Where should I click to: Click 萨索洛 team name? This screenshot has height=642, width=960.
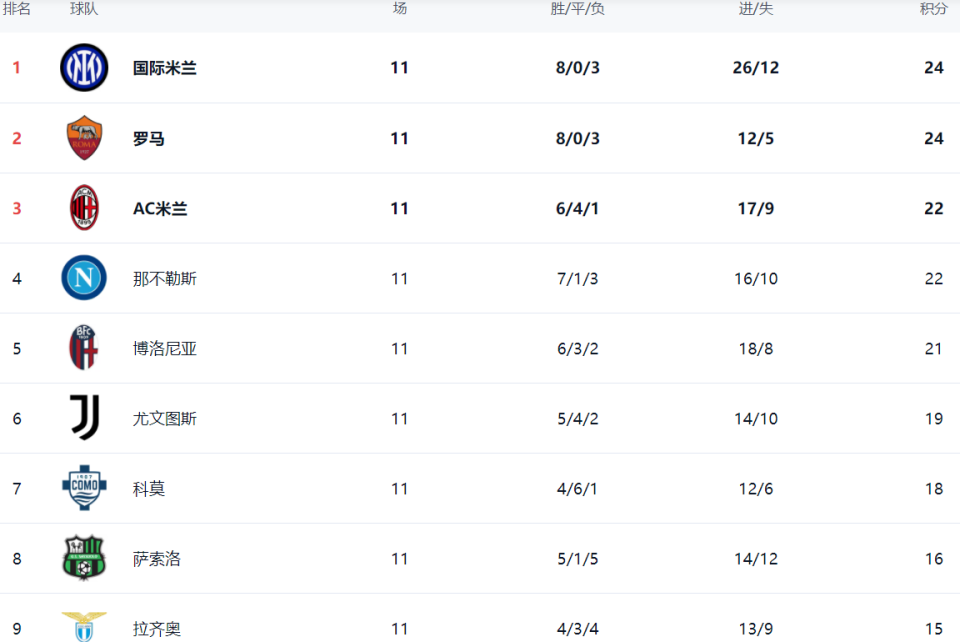[x=157, y=558]
